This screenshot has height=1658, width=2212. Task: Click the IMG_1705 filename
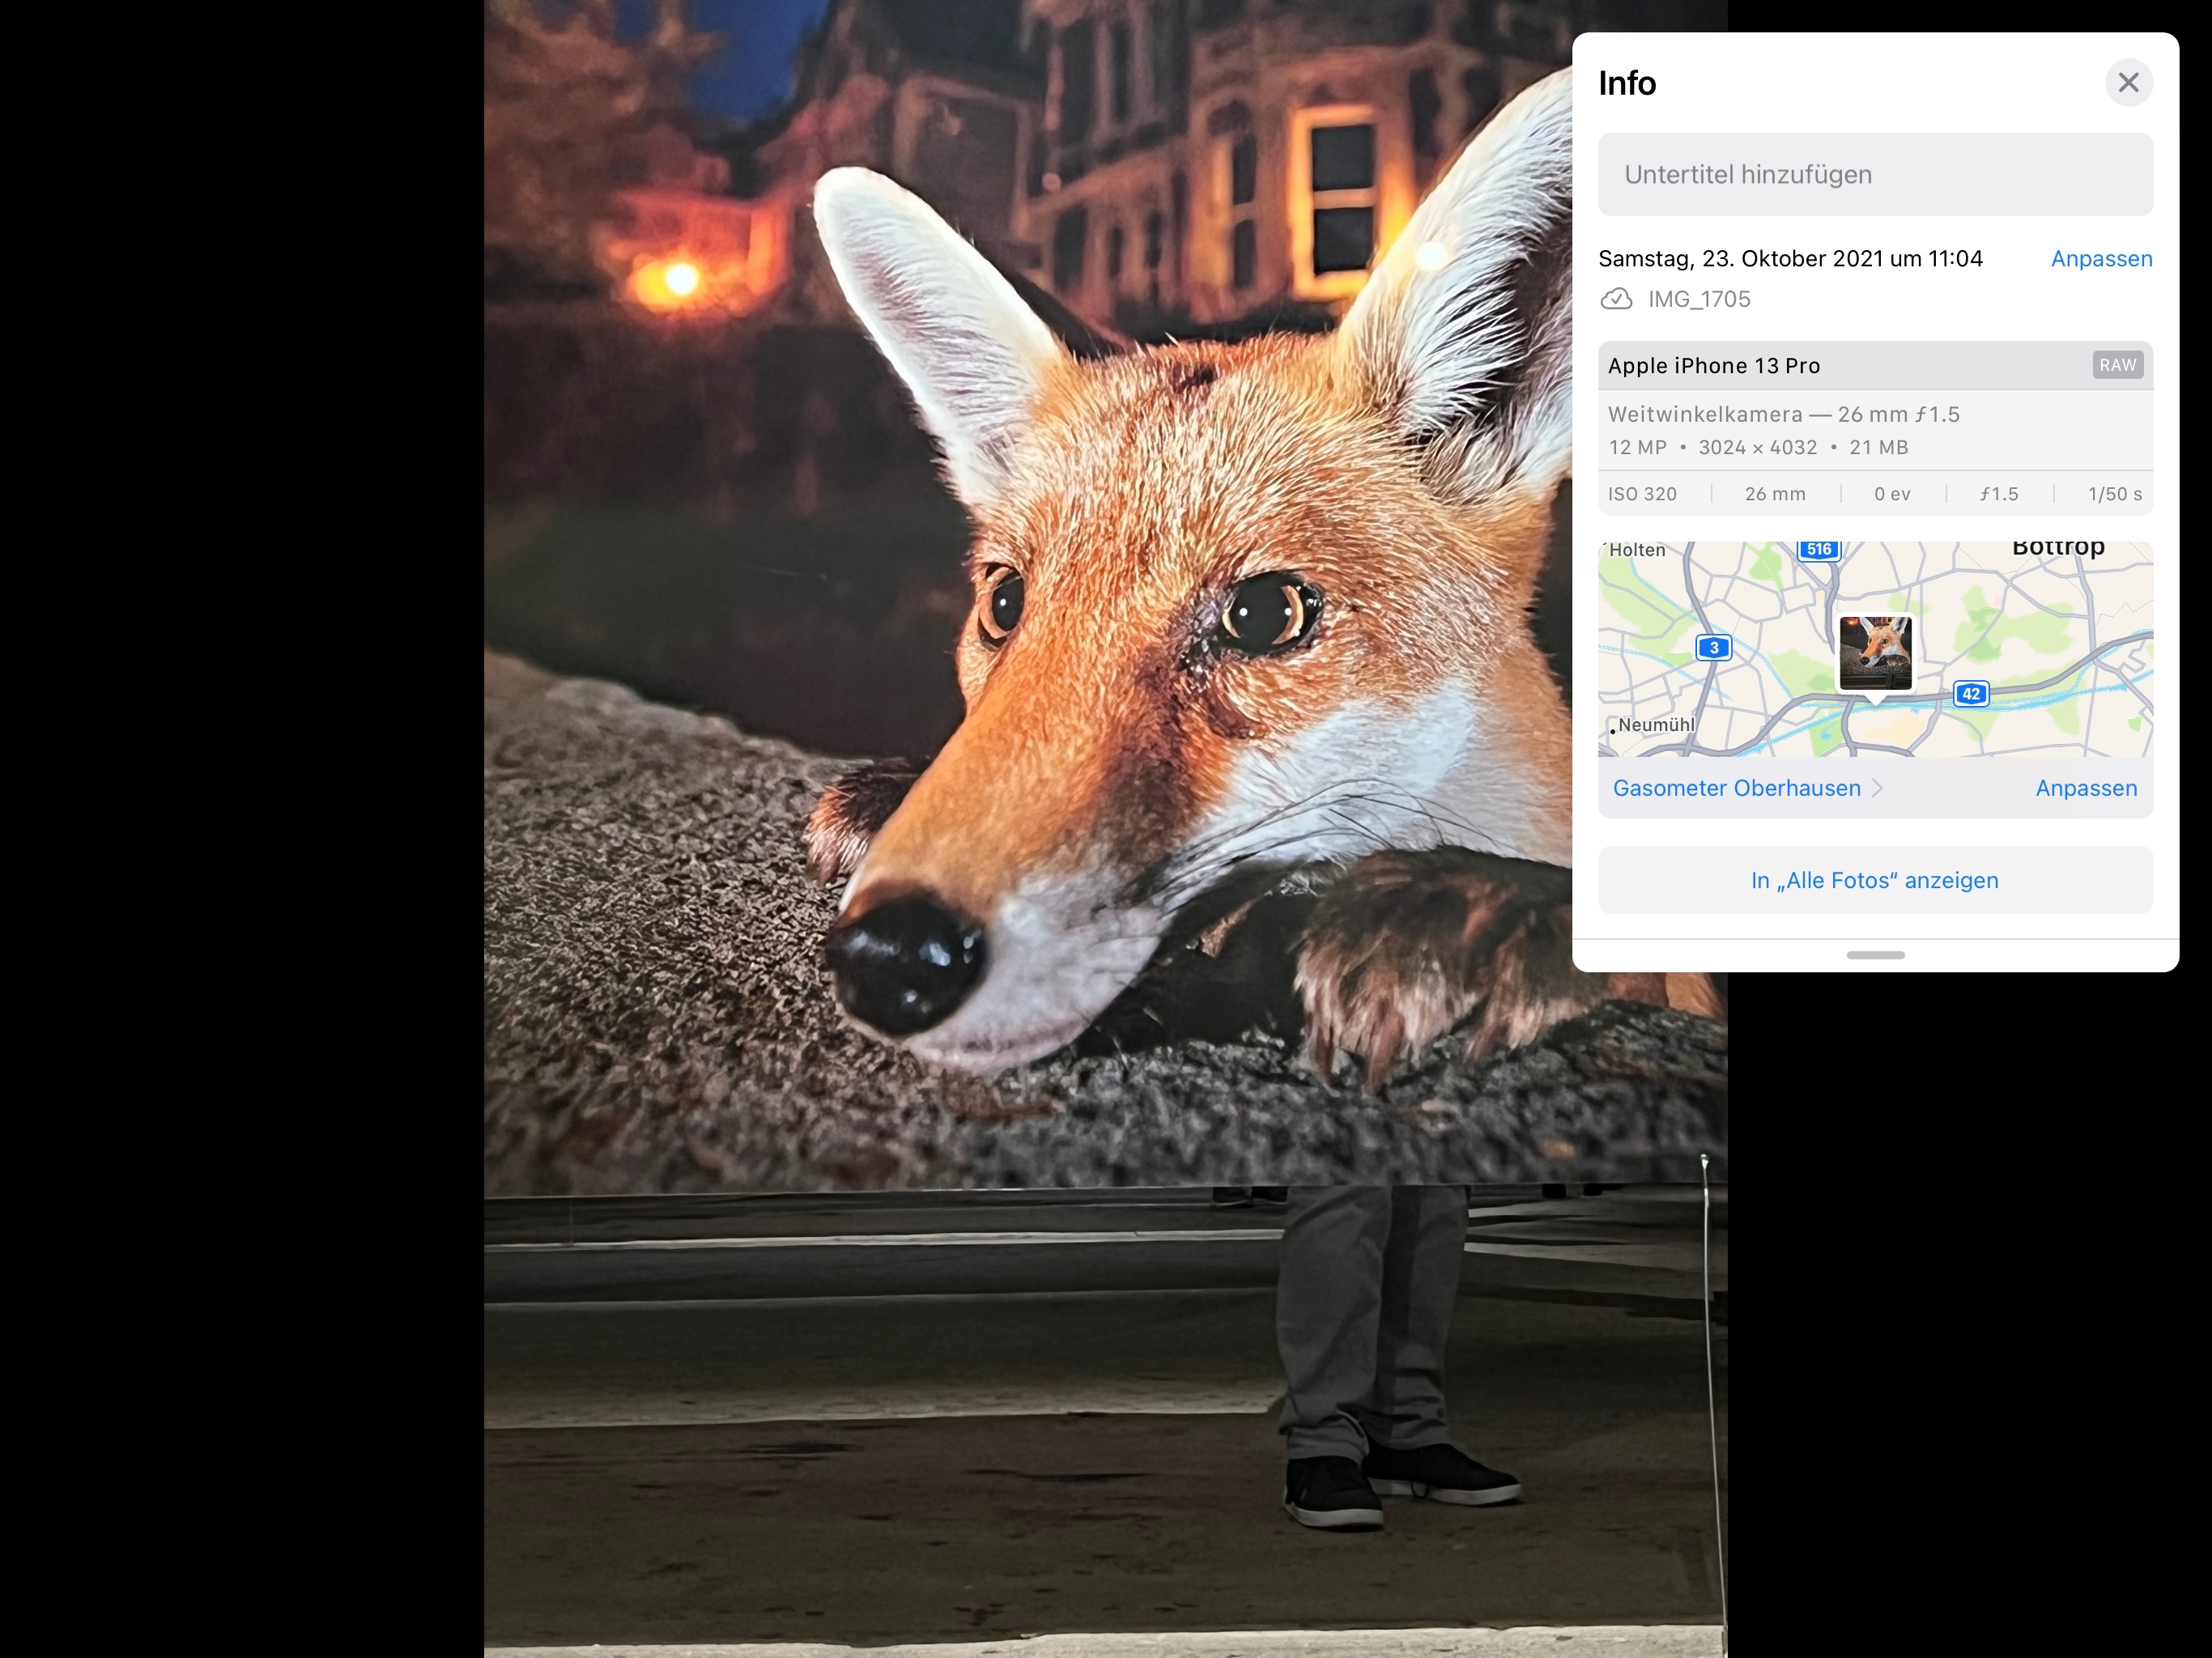click(x=1699, y=299)
